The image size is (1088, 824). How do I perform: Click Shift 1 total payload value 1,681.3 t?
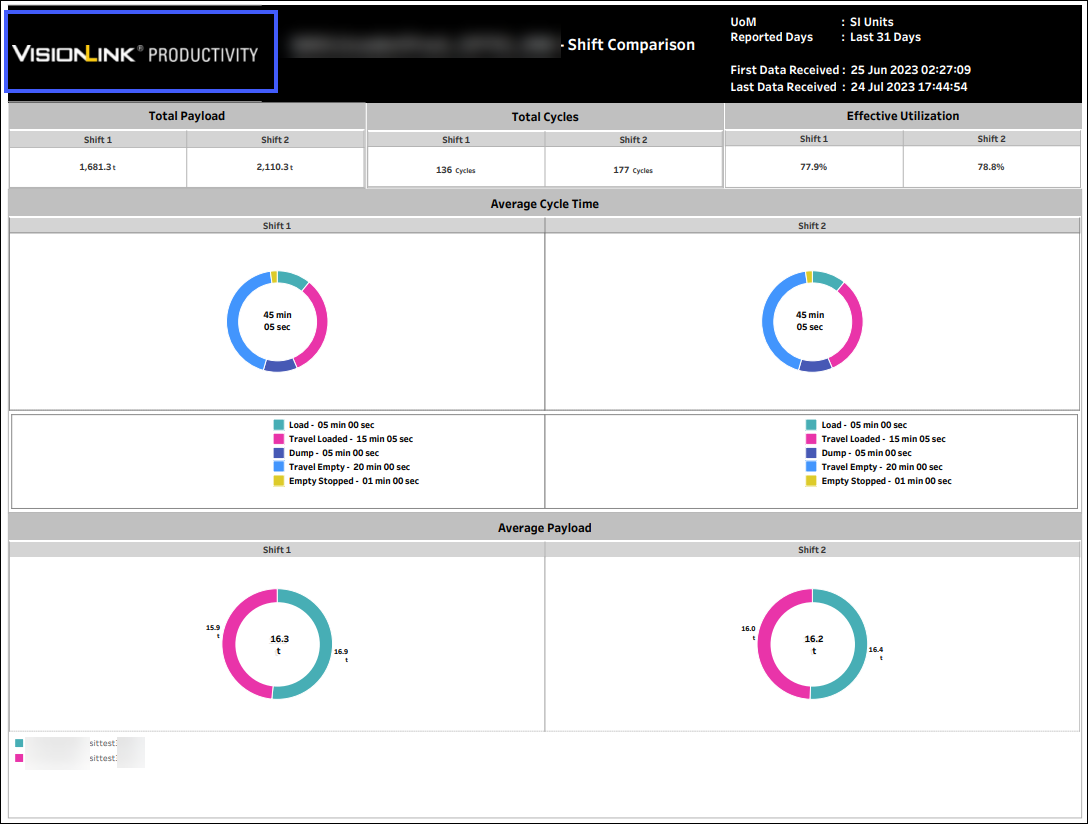pyautogui.click(x=97, y=167)
